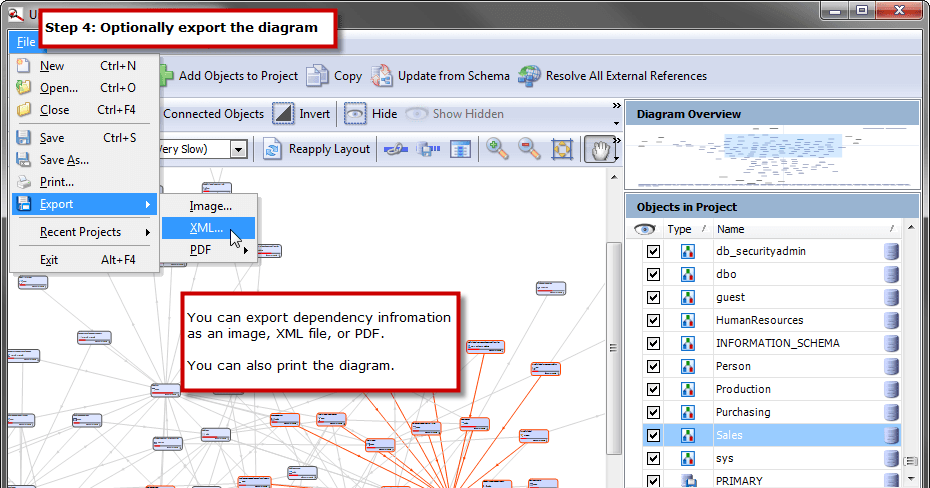This screenshot has height=488, width=930.
Task: Open the layout speed (Very Slow) dropdown
Action: coord(238,149)
